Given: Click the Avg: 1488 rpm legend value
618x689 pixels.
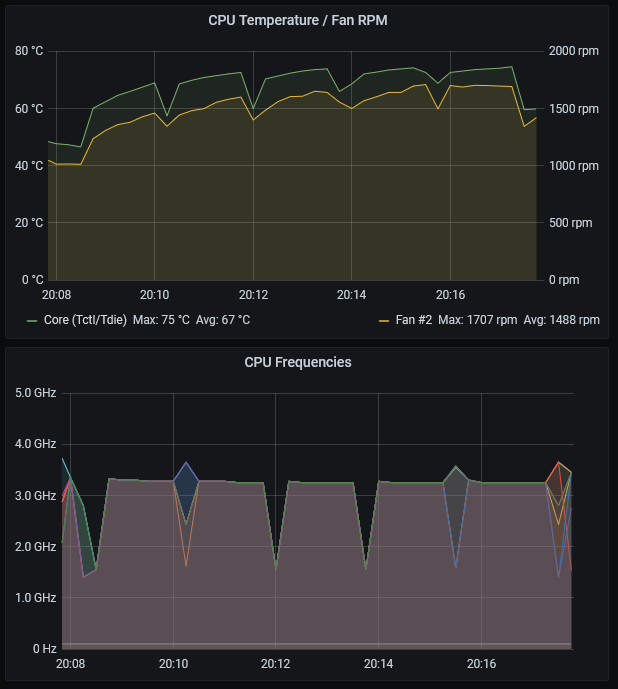Looking at the screenshot, I should coord(562,320).
